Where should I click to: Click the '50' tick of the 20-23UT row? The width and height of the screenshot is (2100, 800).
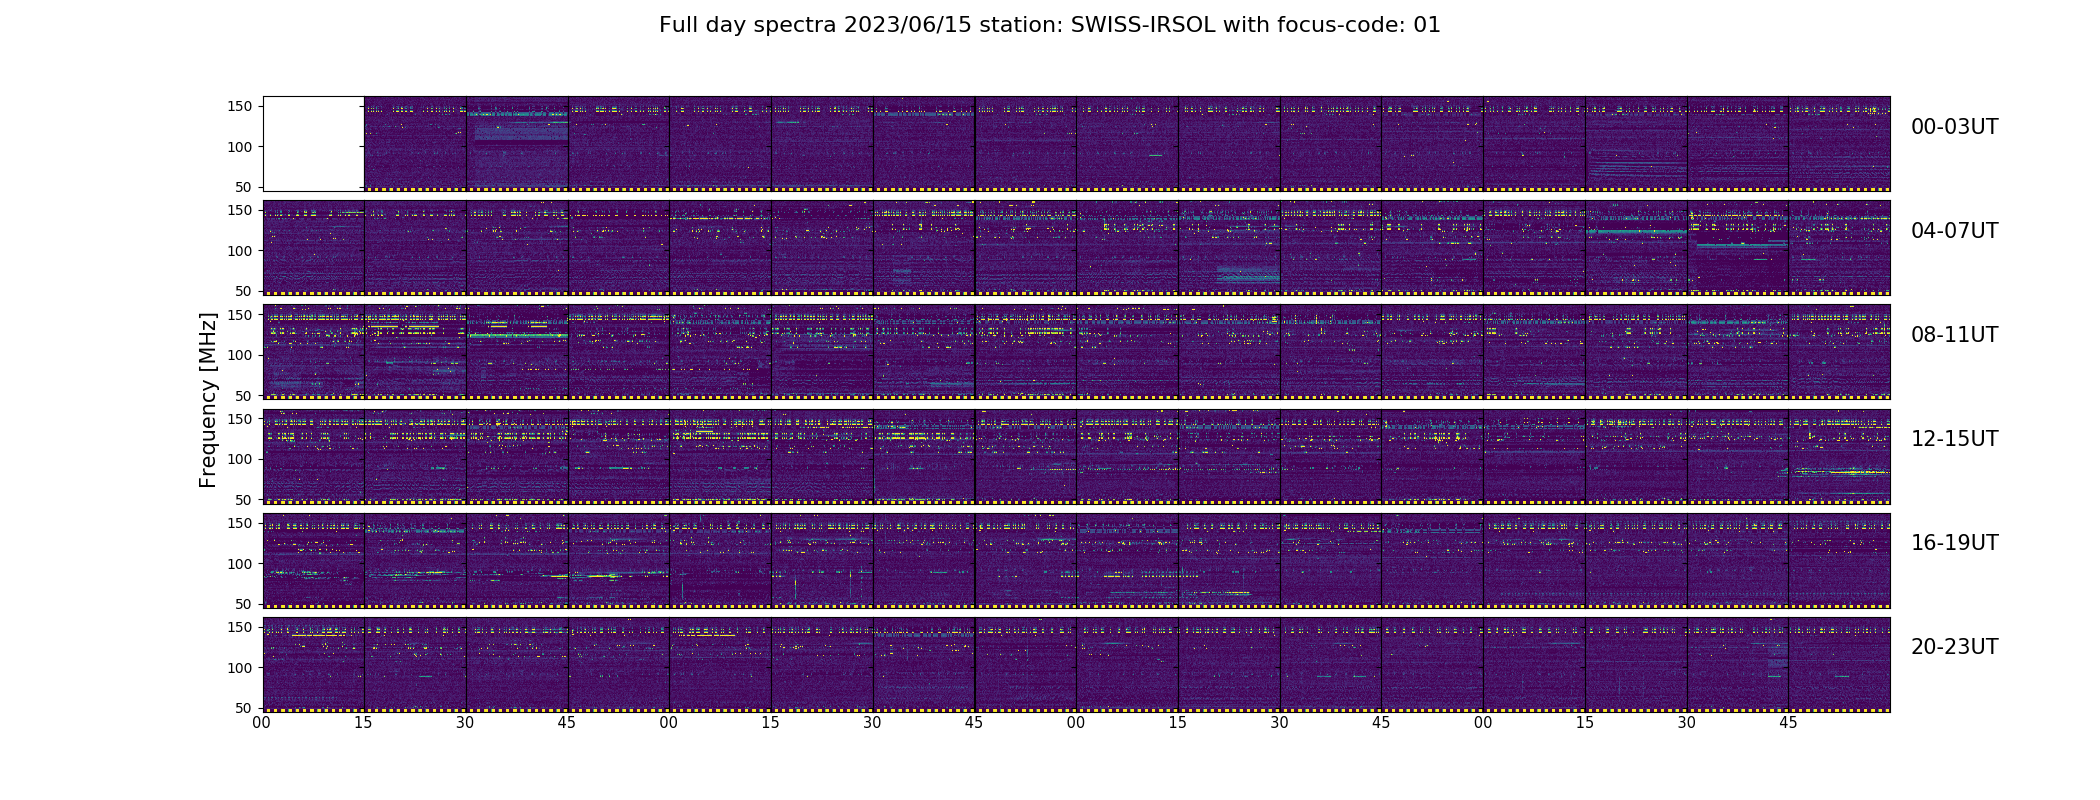(x=244, y=707)
